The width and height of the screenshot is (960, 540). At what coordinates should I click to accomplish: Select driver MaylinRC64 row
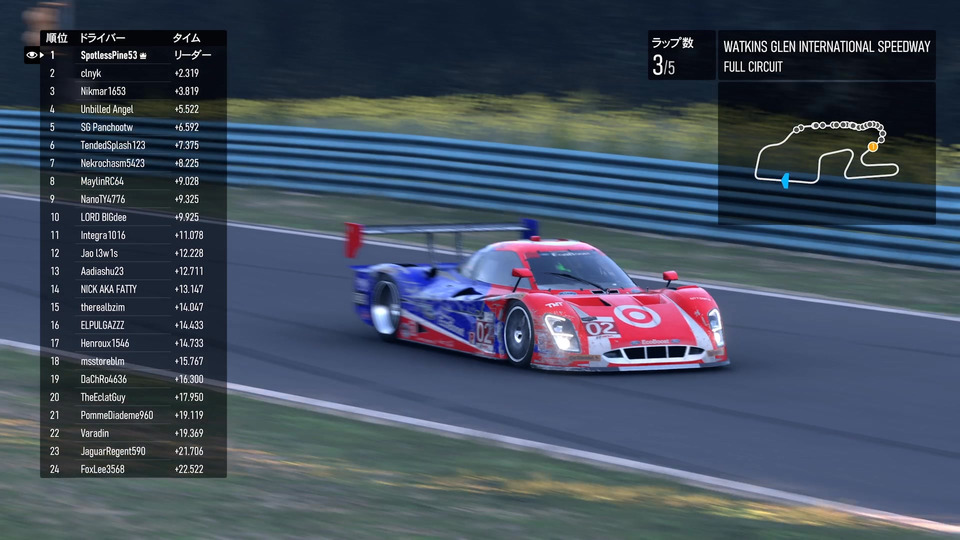[x=133, y=181]
